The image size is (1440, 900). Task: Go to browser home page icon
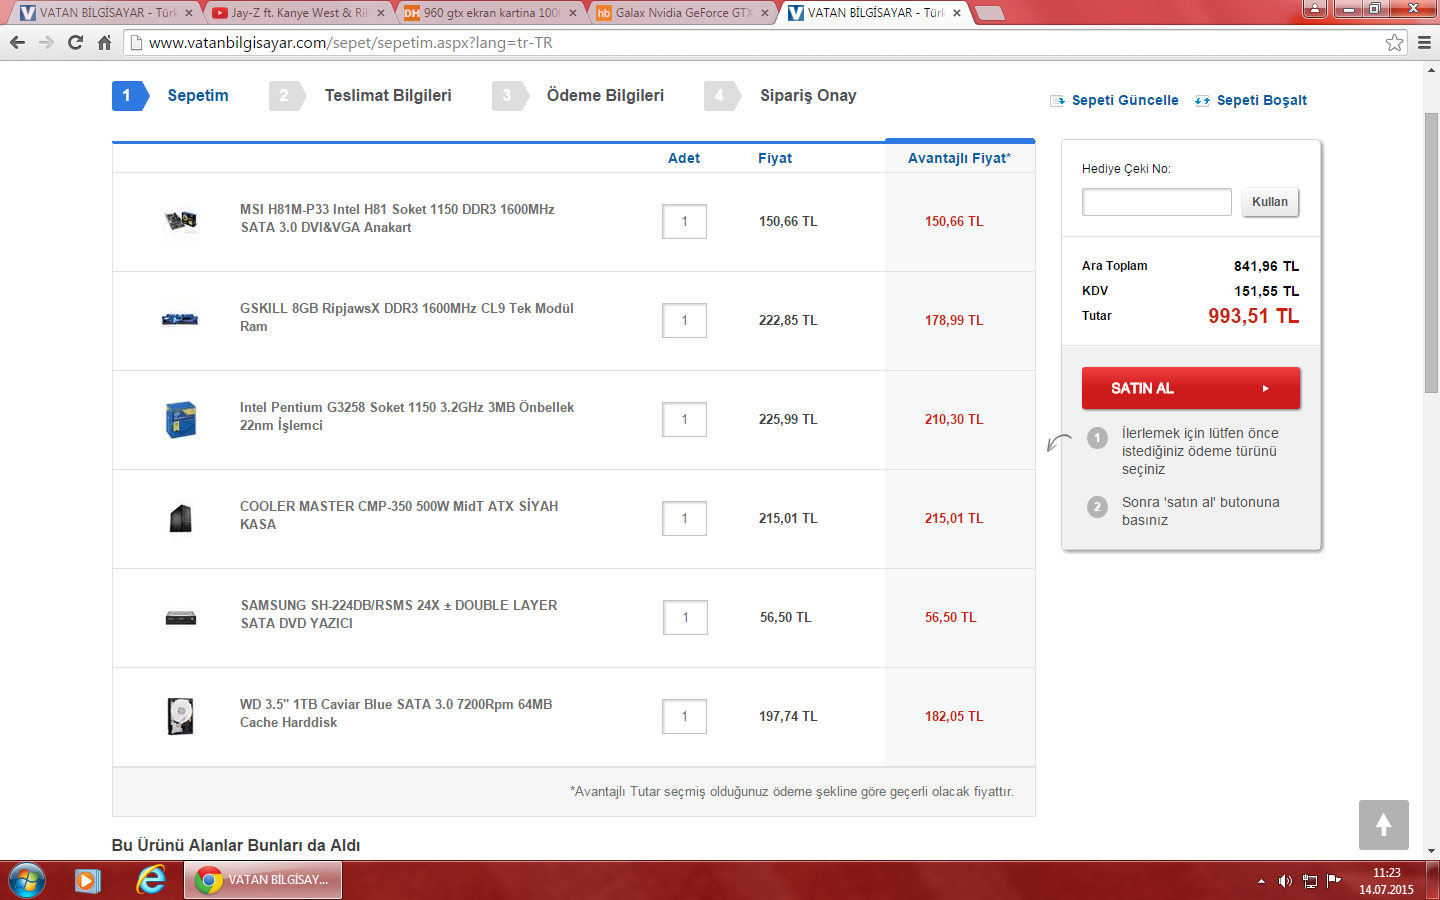pyautogui.click(x=104, y=42)
